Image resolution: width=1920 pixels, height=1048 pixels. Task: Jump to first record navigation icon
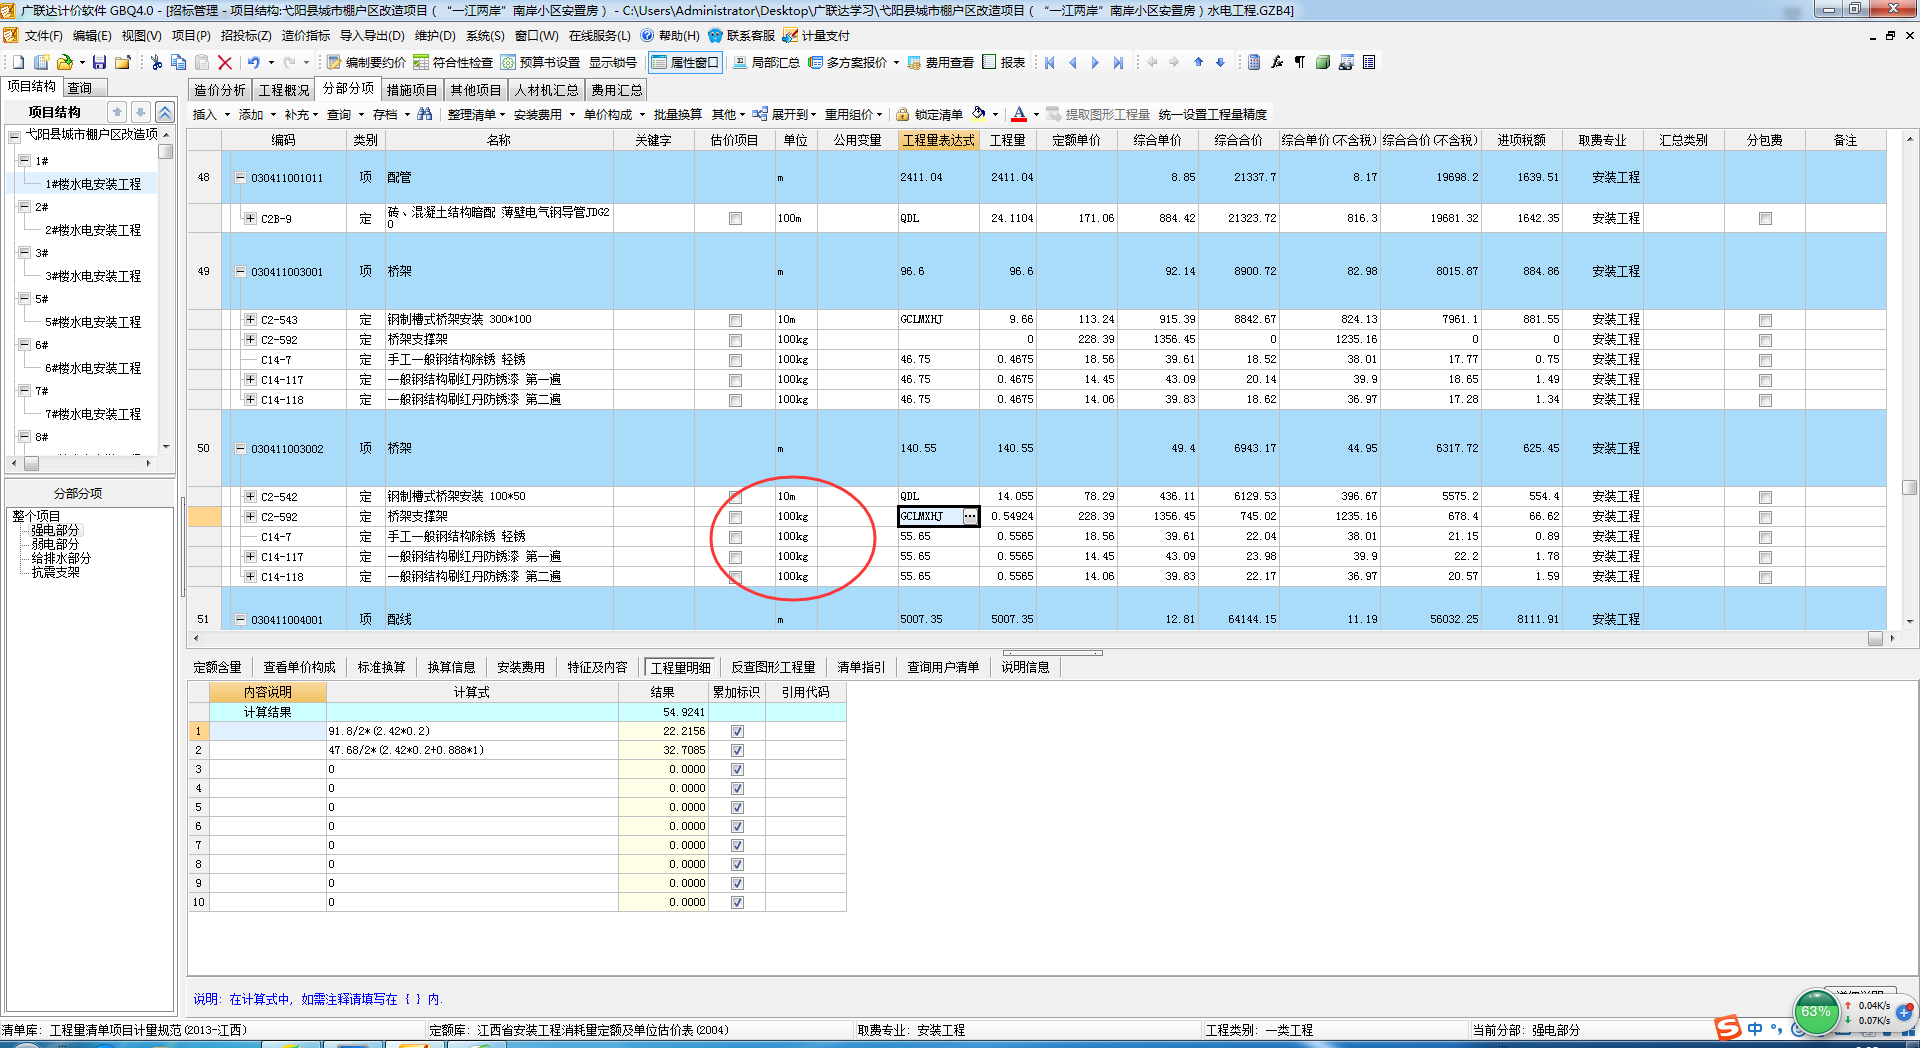click(1050, 62)
